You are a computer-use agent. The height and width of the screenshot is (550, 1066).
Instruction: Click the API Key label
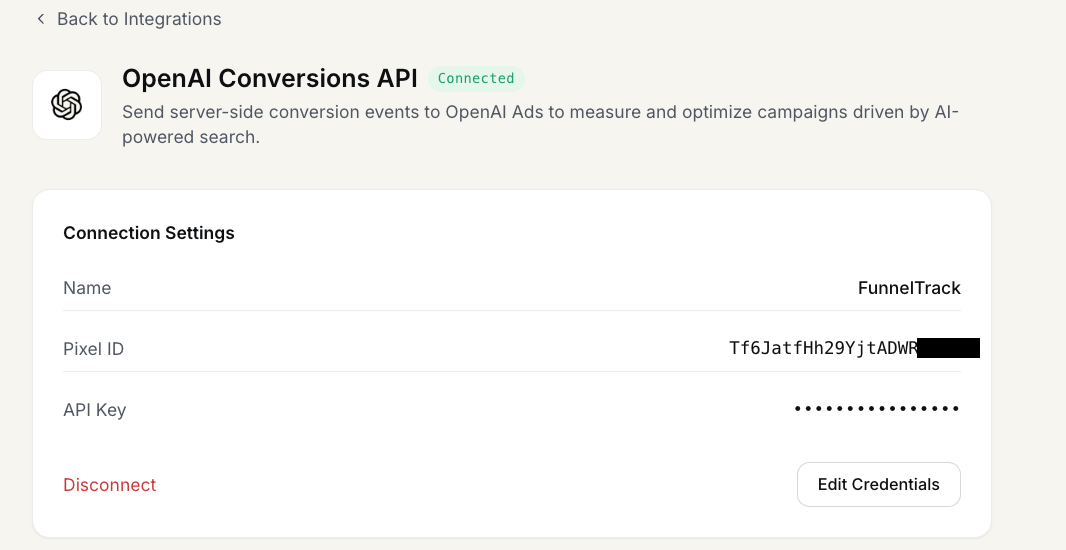[94, 410]
